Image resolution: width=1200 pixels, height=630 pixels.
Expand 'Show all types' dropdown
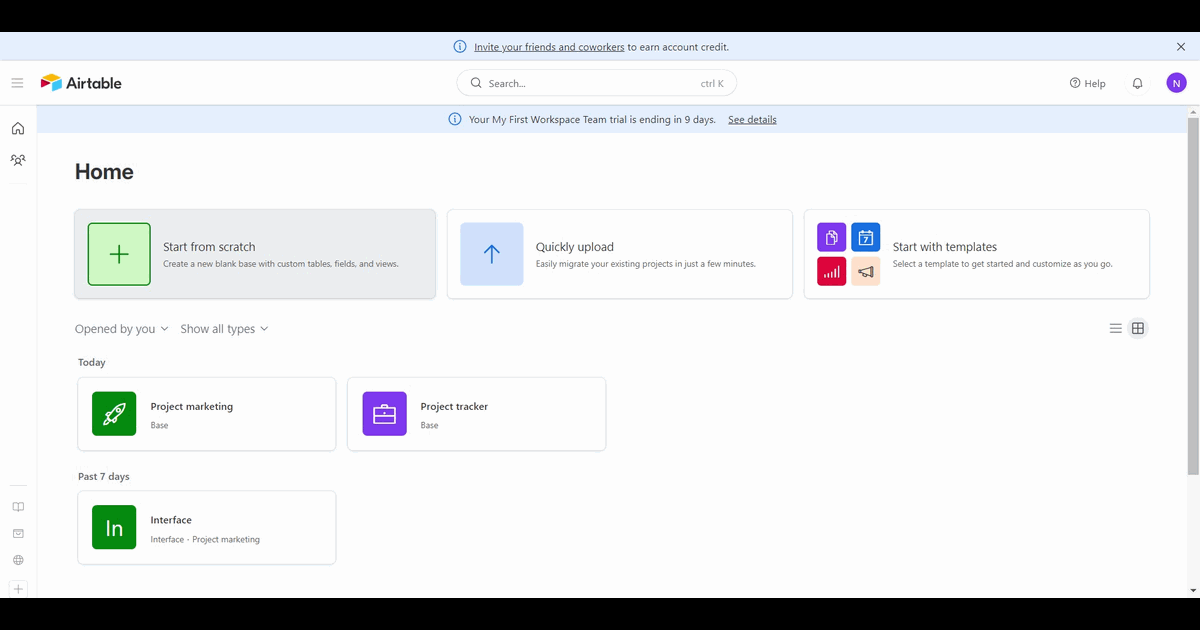[225, 329]
